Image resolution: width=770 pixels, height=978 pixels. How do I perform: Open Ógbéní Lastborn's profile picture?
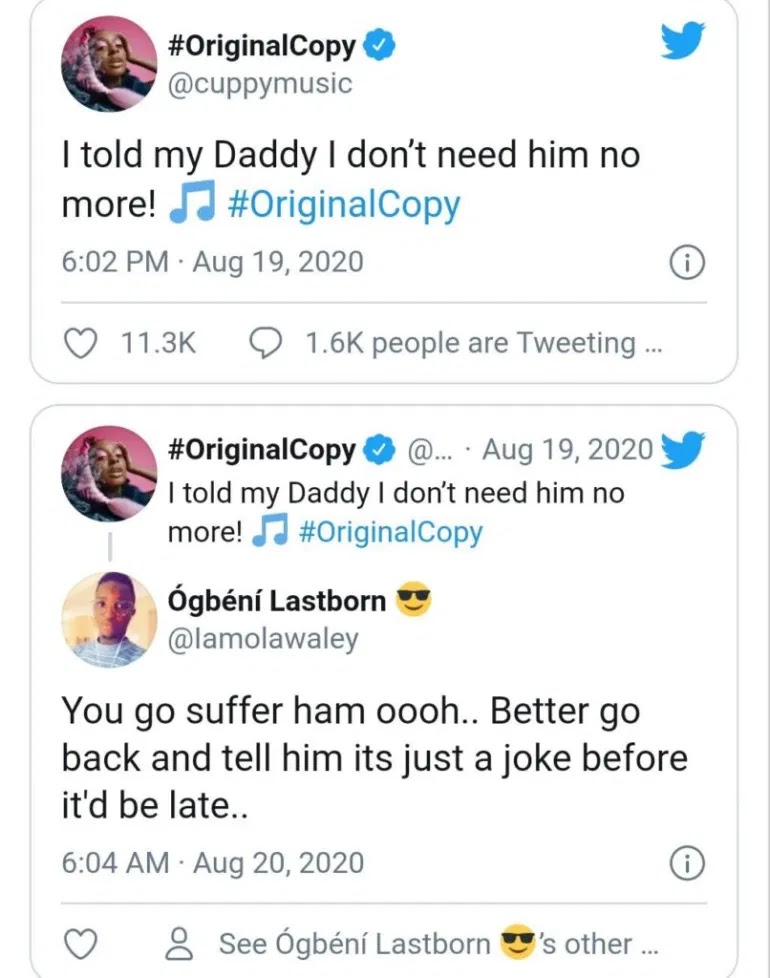[x=109, y=620]
